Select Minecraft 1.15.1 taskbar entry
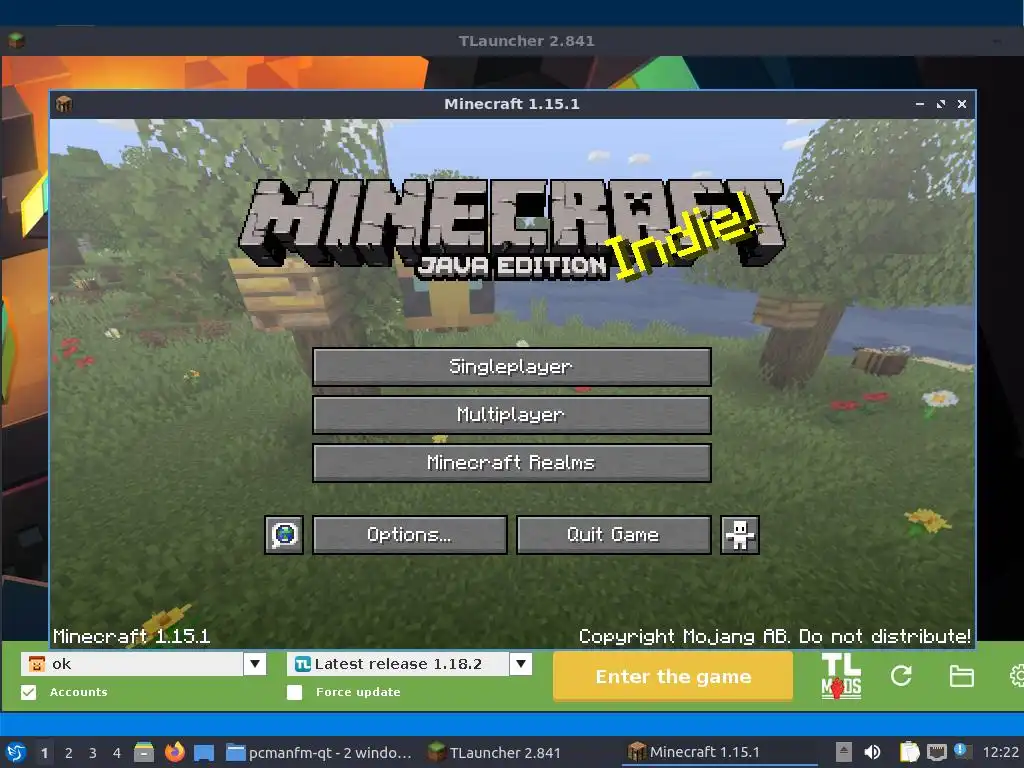This screenshot has width=1024, height=768. 720,752
